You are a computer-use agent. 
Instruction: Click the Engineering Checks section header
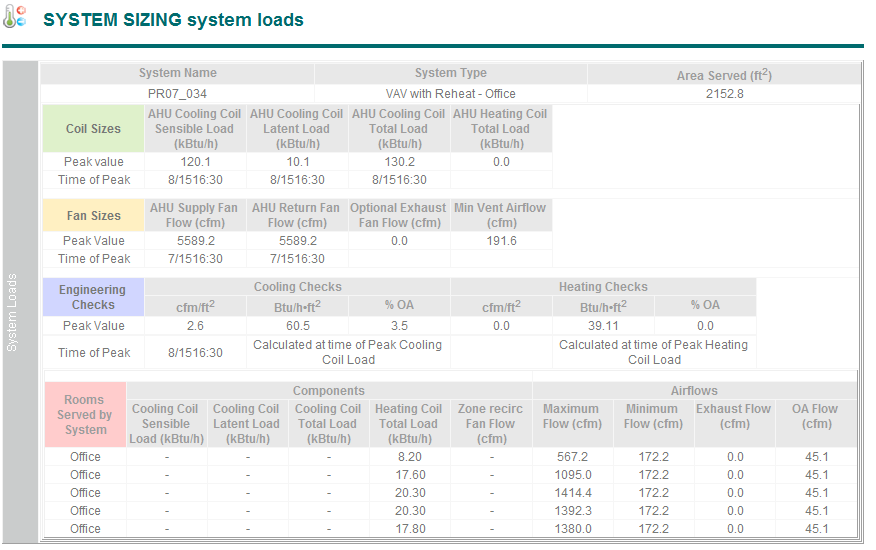(x=93, y=297)
